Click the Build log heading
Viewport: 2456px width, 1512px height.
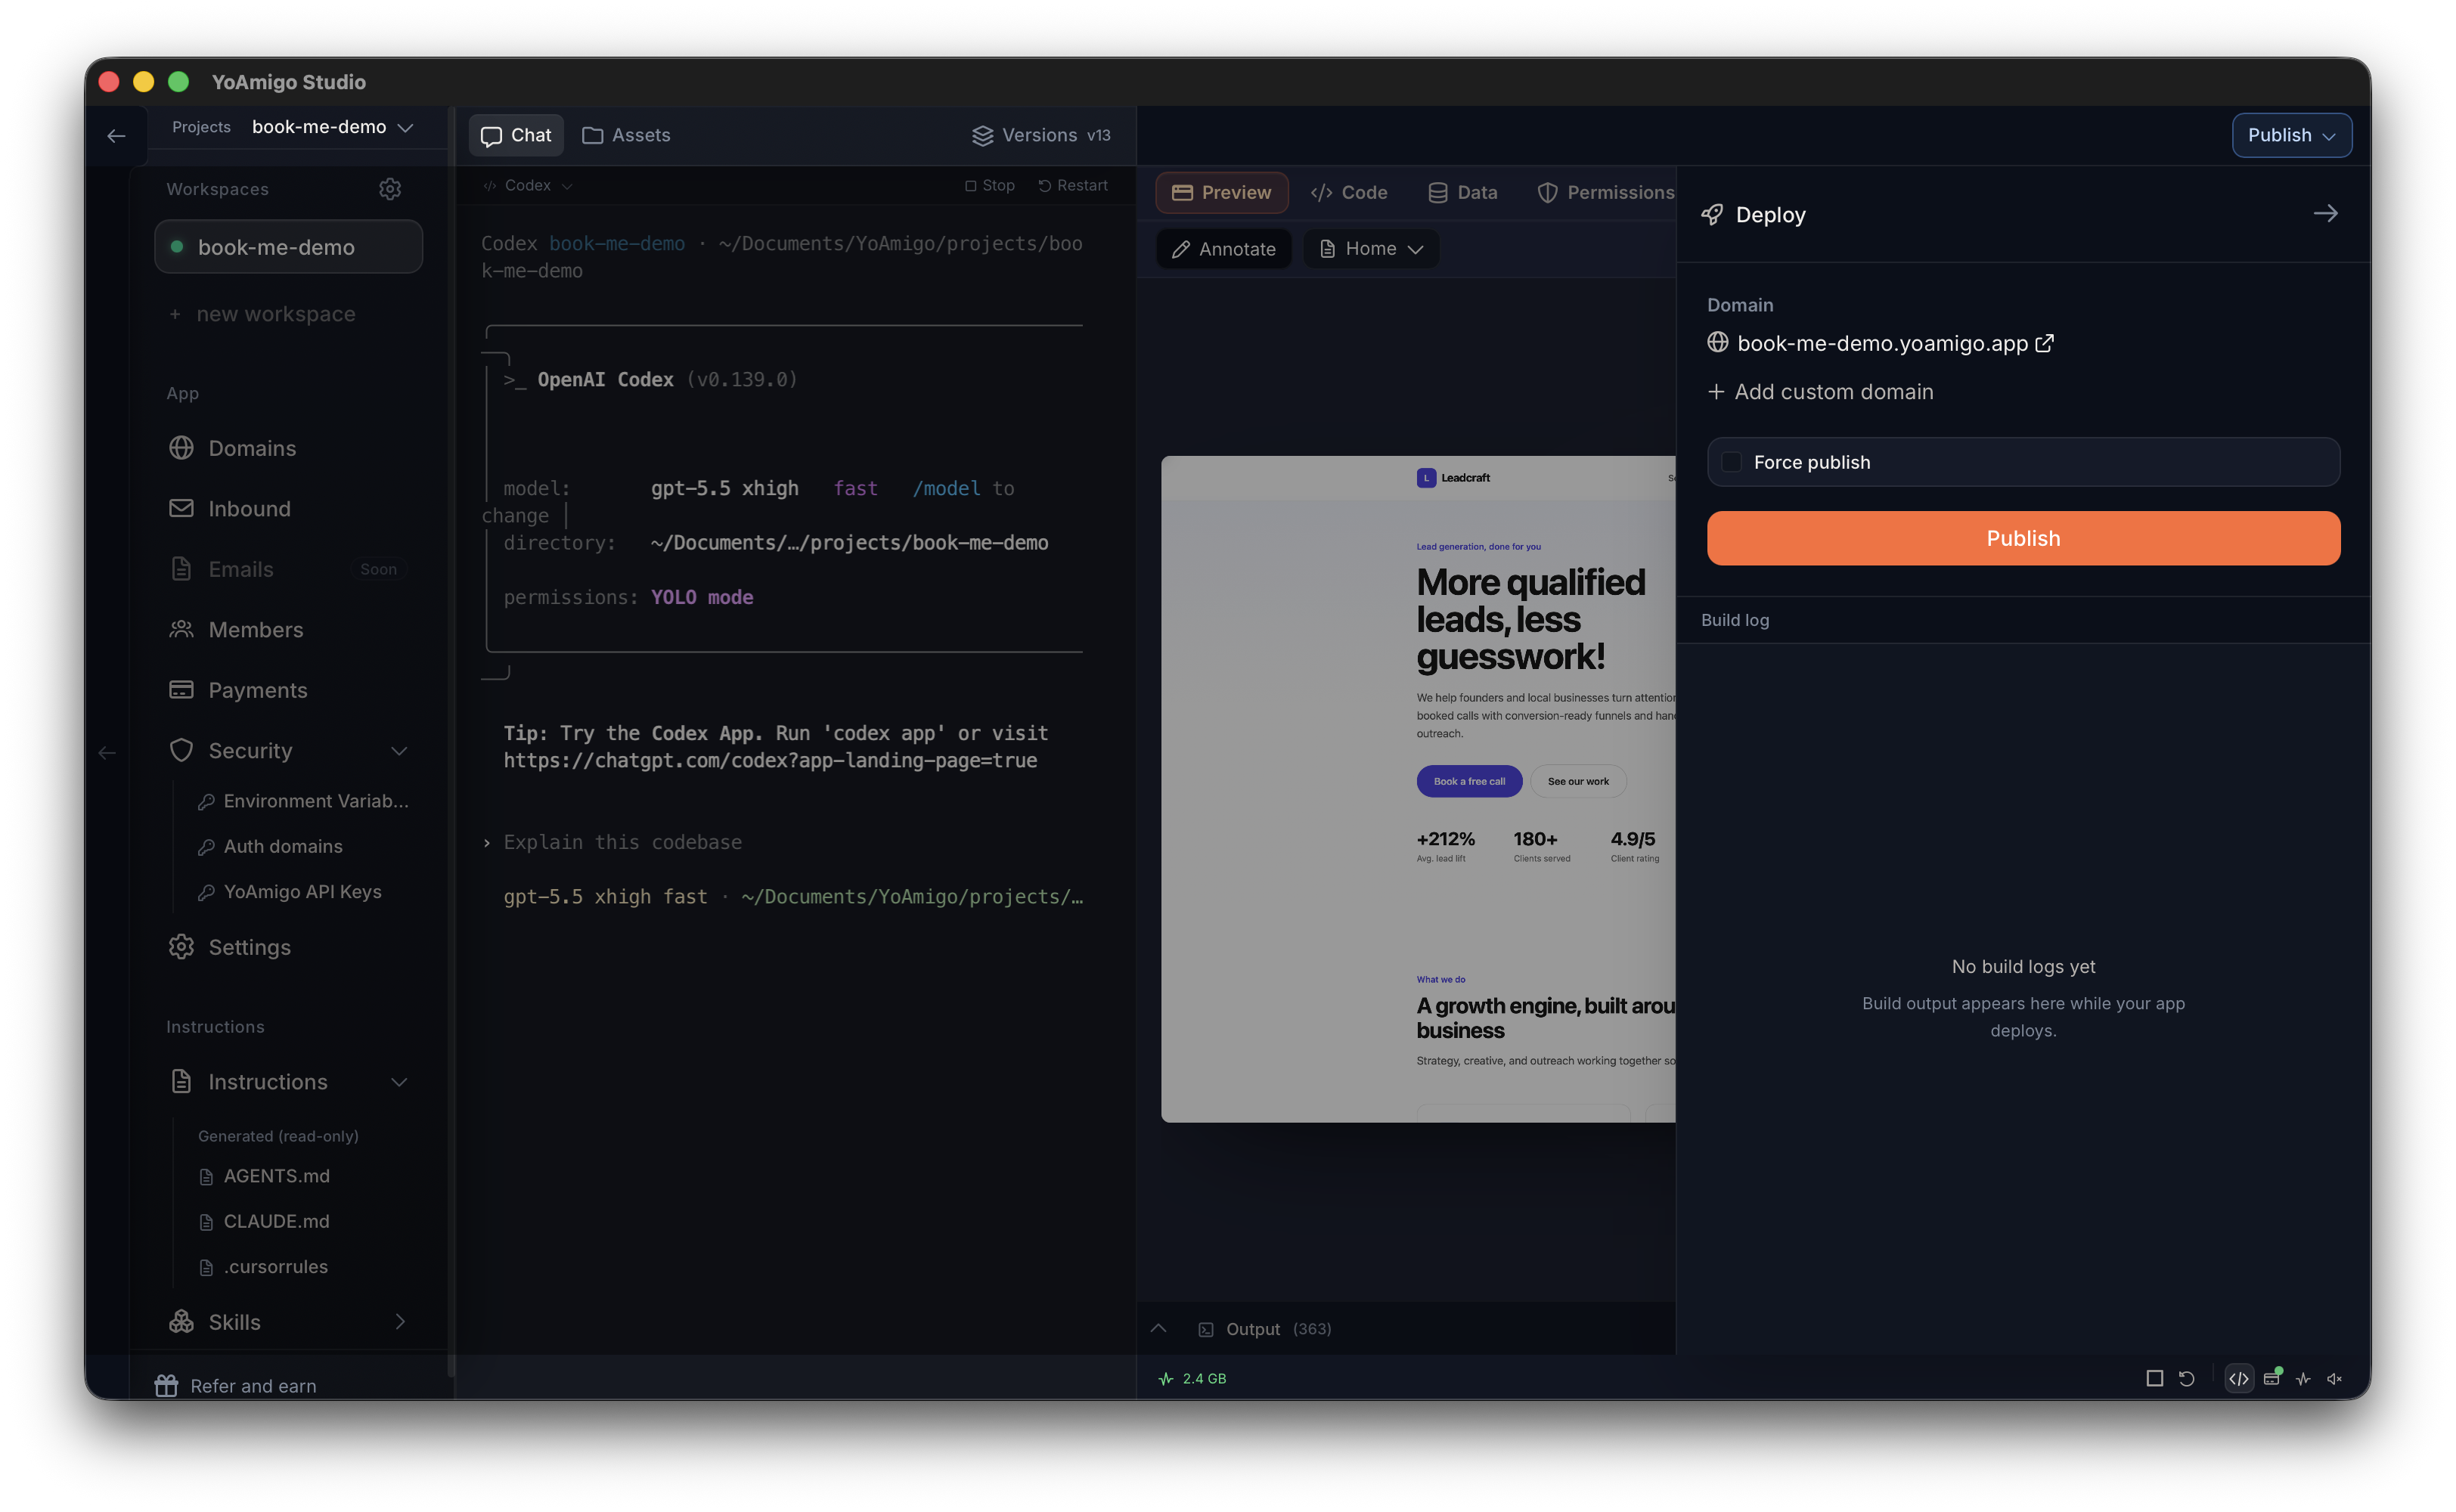coord(1735,620)
